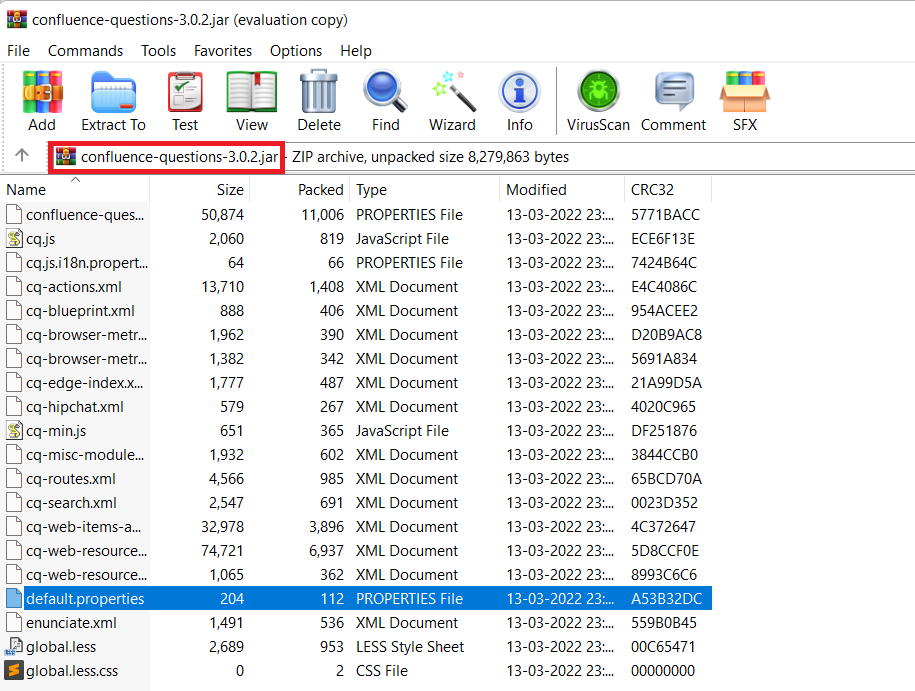Click the cq-search.xml file icon
This screenshot has width=915, height=691.
pyautogui.click(x=14, y=502)
